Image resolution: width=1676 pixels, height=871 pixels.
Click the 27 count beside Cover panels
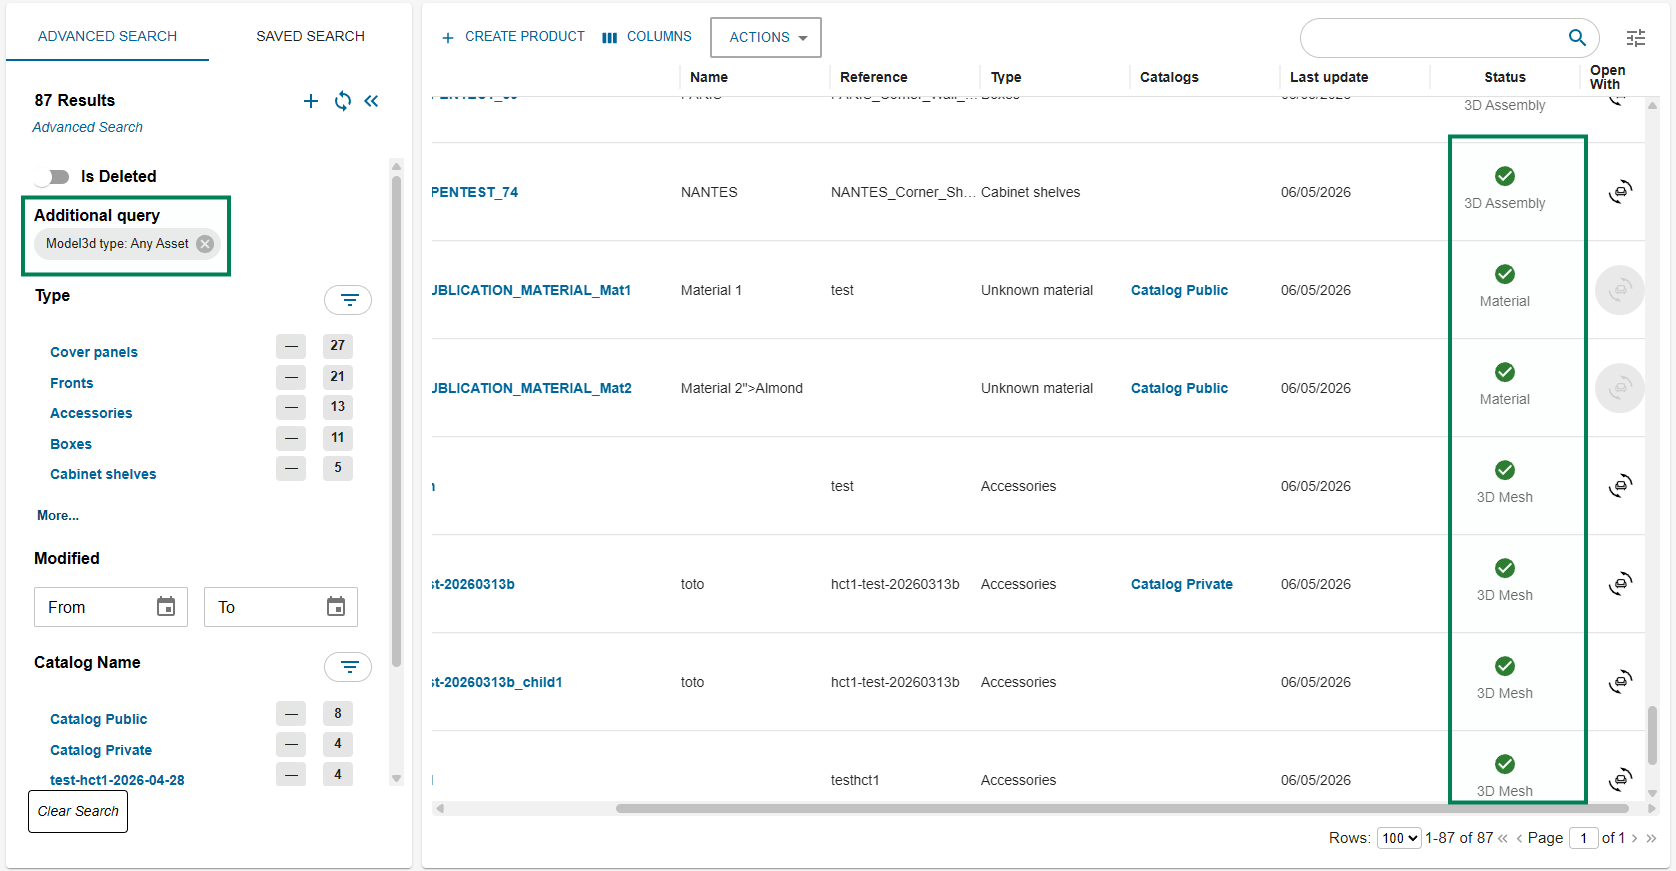tap(338, 346)
